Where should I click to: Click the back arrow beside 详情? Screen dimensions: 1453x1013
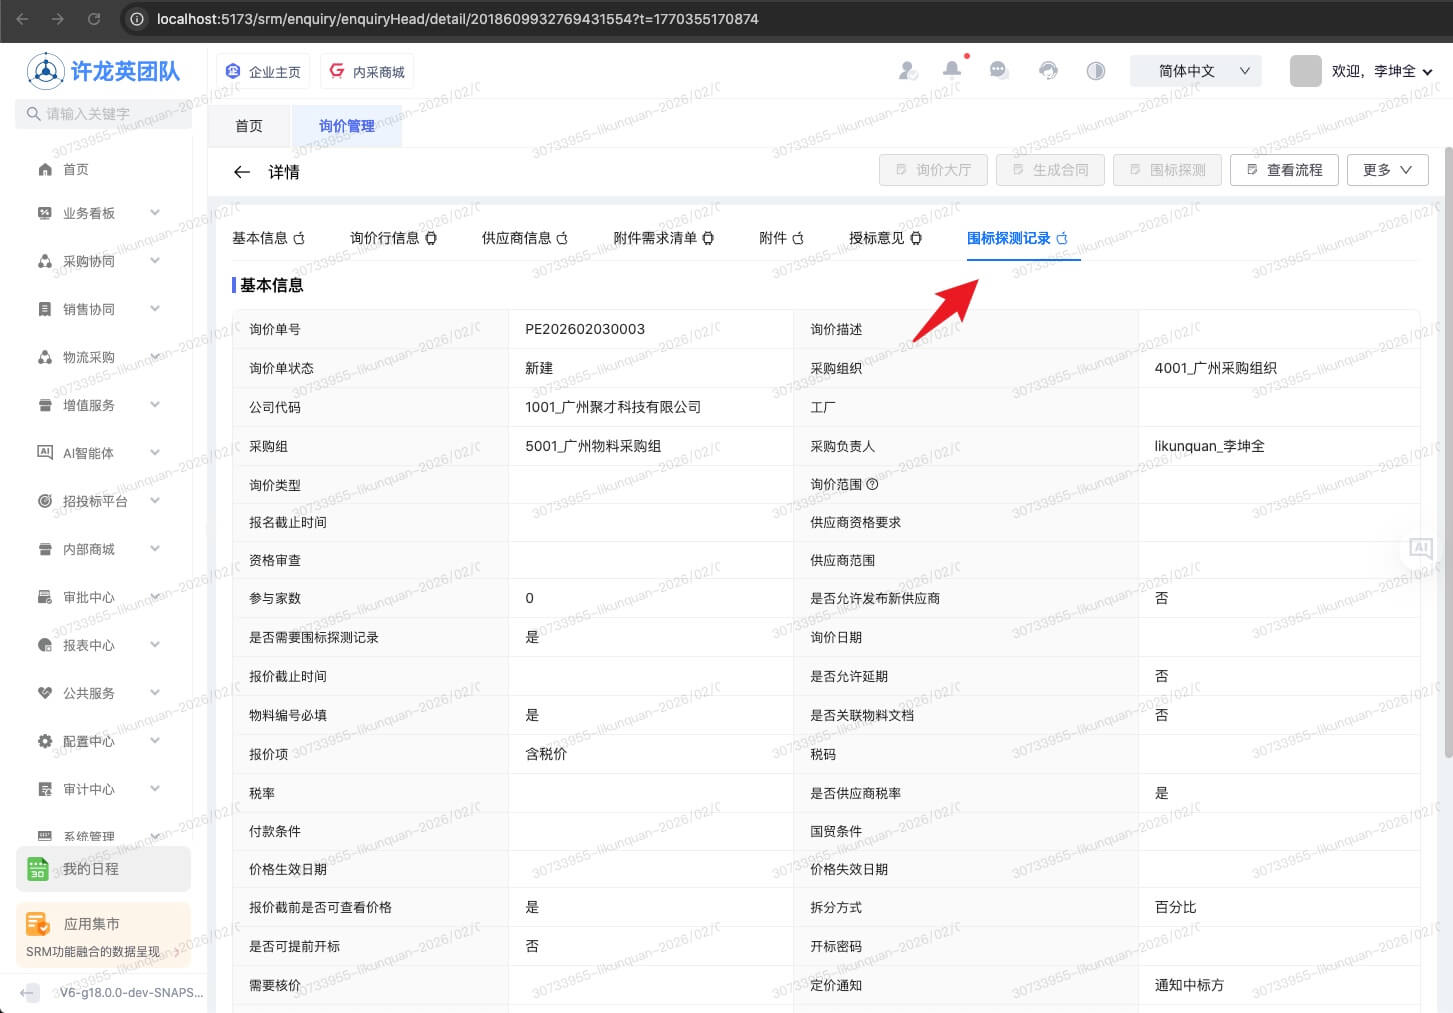point(241,172)
